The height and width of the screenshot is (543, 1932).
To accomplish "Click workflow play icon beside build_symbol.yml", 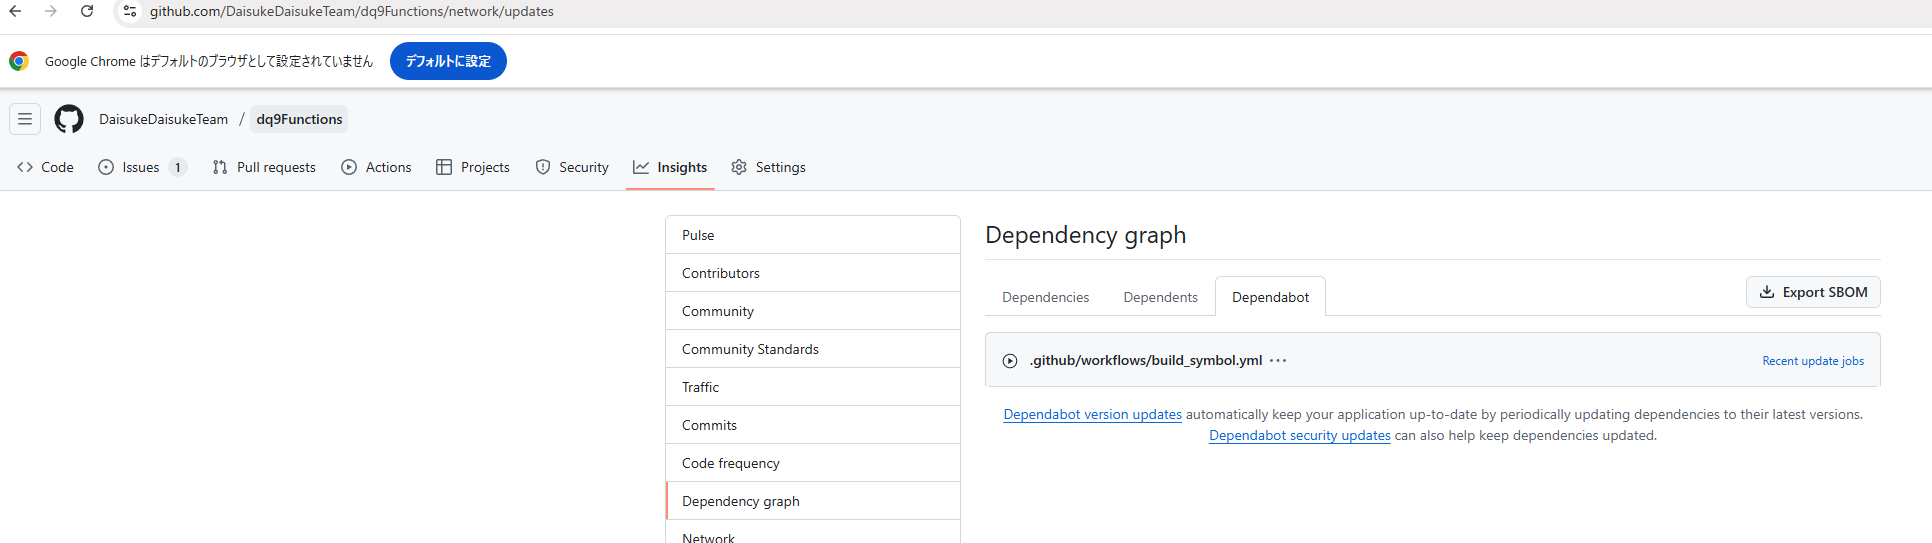I will coord(1010,361).
